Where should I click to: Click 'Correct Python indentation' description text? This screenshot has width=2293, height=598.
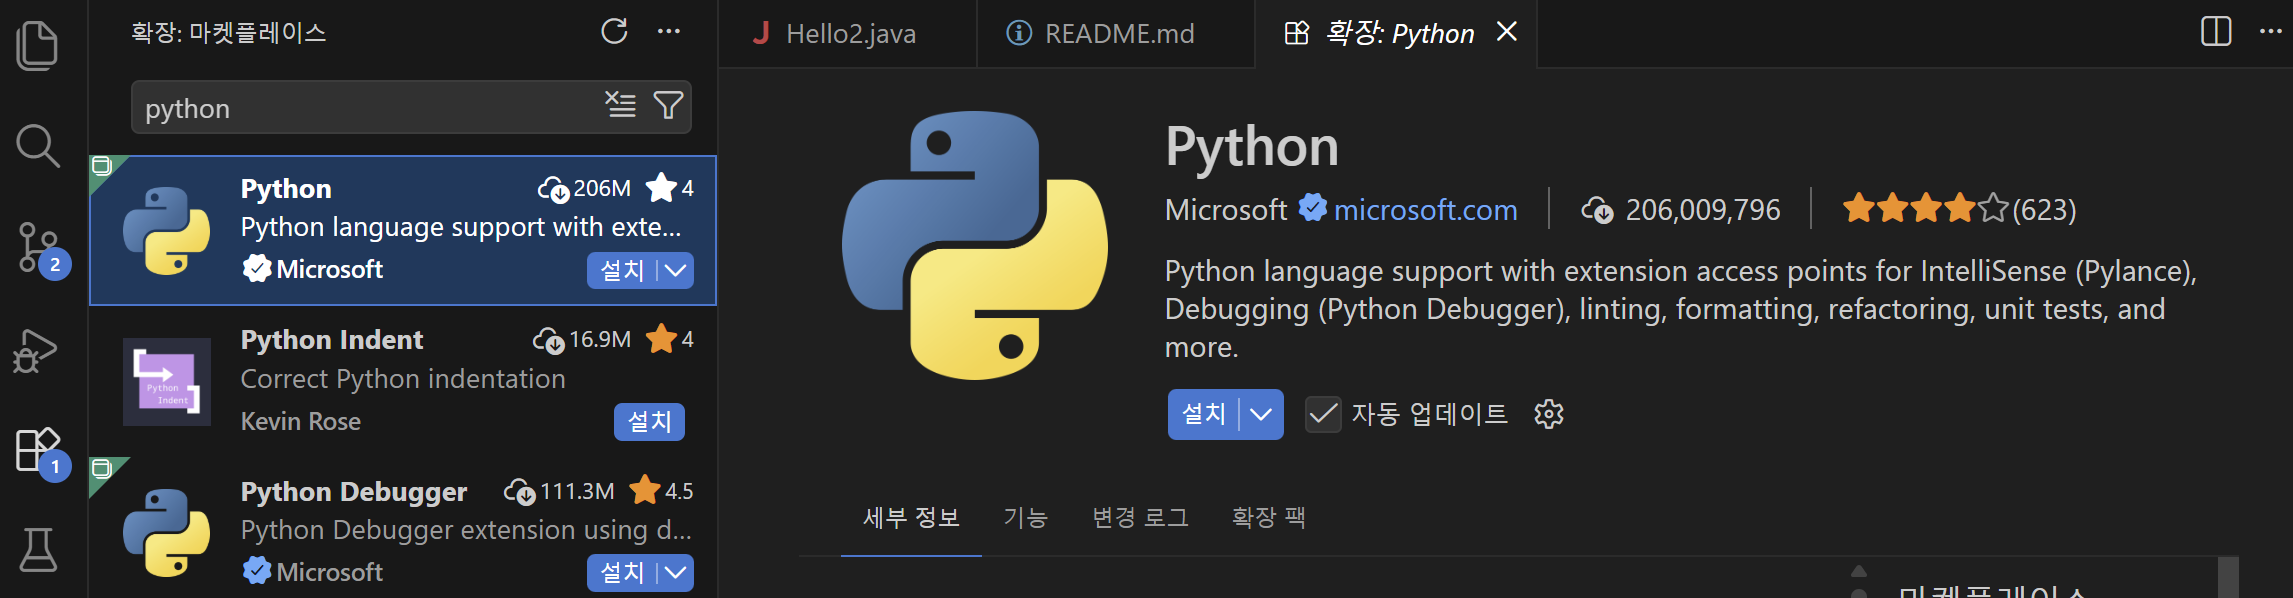[x=403, y=379]
